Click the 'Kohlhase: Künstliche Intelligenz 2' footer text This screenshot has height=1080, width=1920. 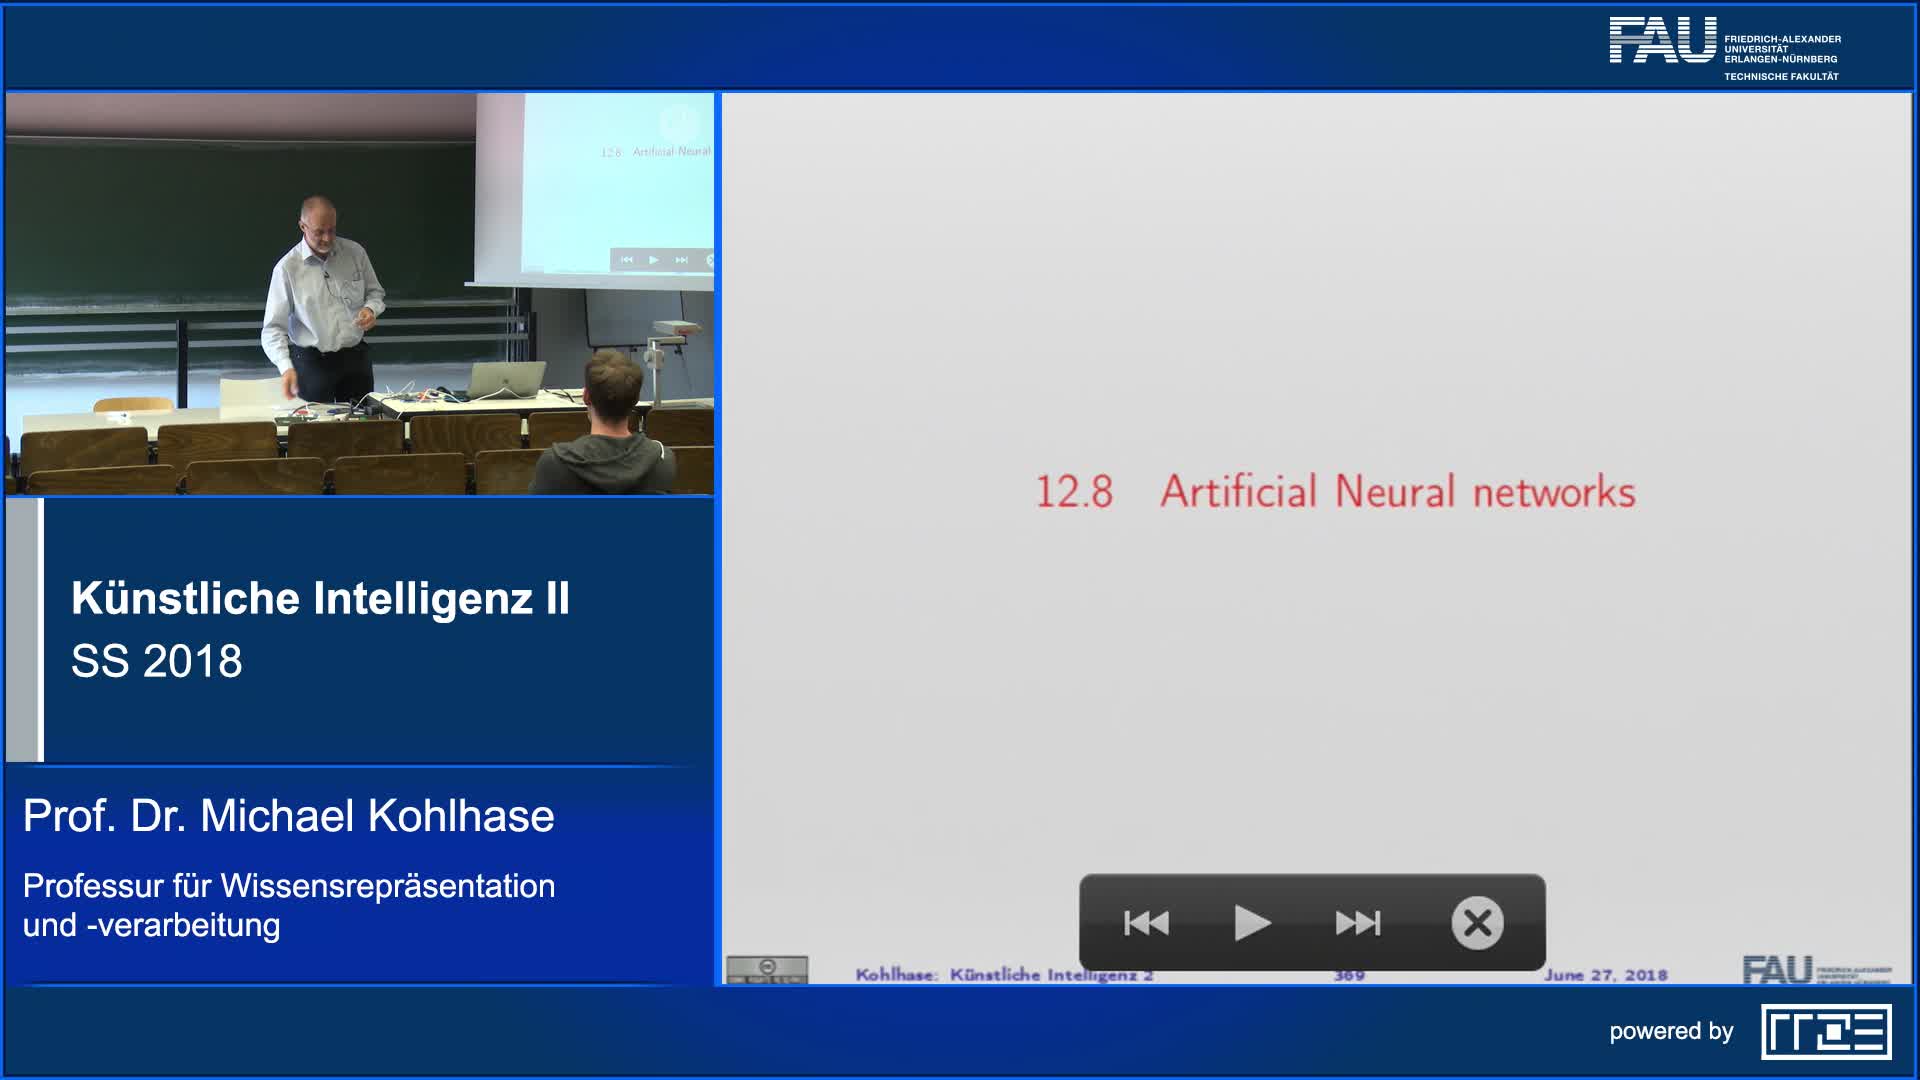pos(1003,975)
